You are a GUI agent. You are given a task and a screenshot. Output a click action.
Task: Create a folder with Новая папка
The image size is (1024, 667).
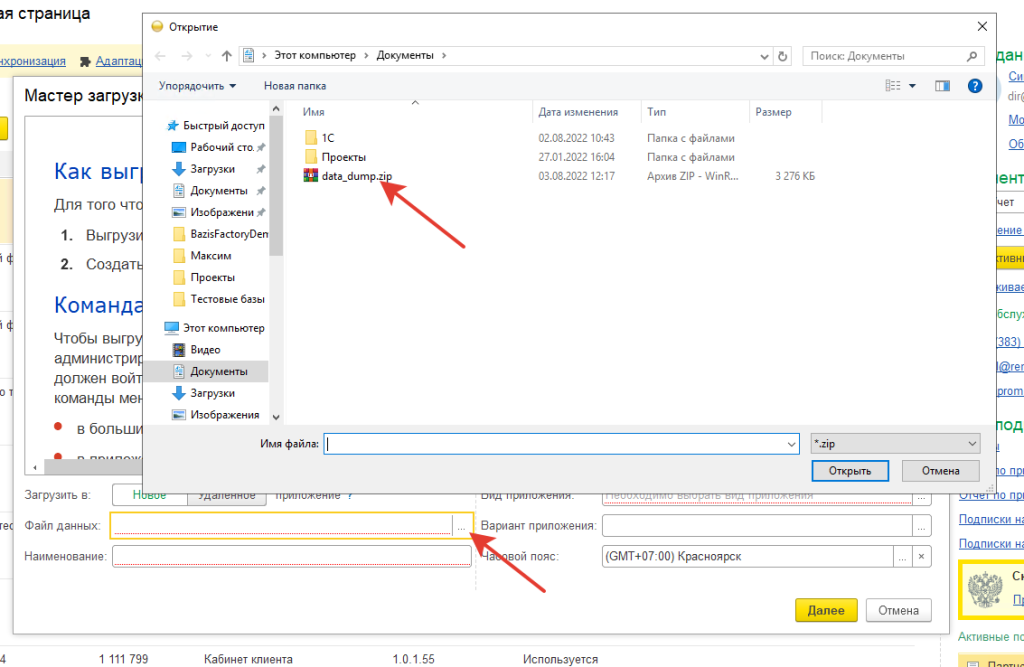[x=295, y=86]
